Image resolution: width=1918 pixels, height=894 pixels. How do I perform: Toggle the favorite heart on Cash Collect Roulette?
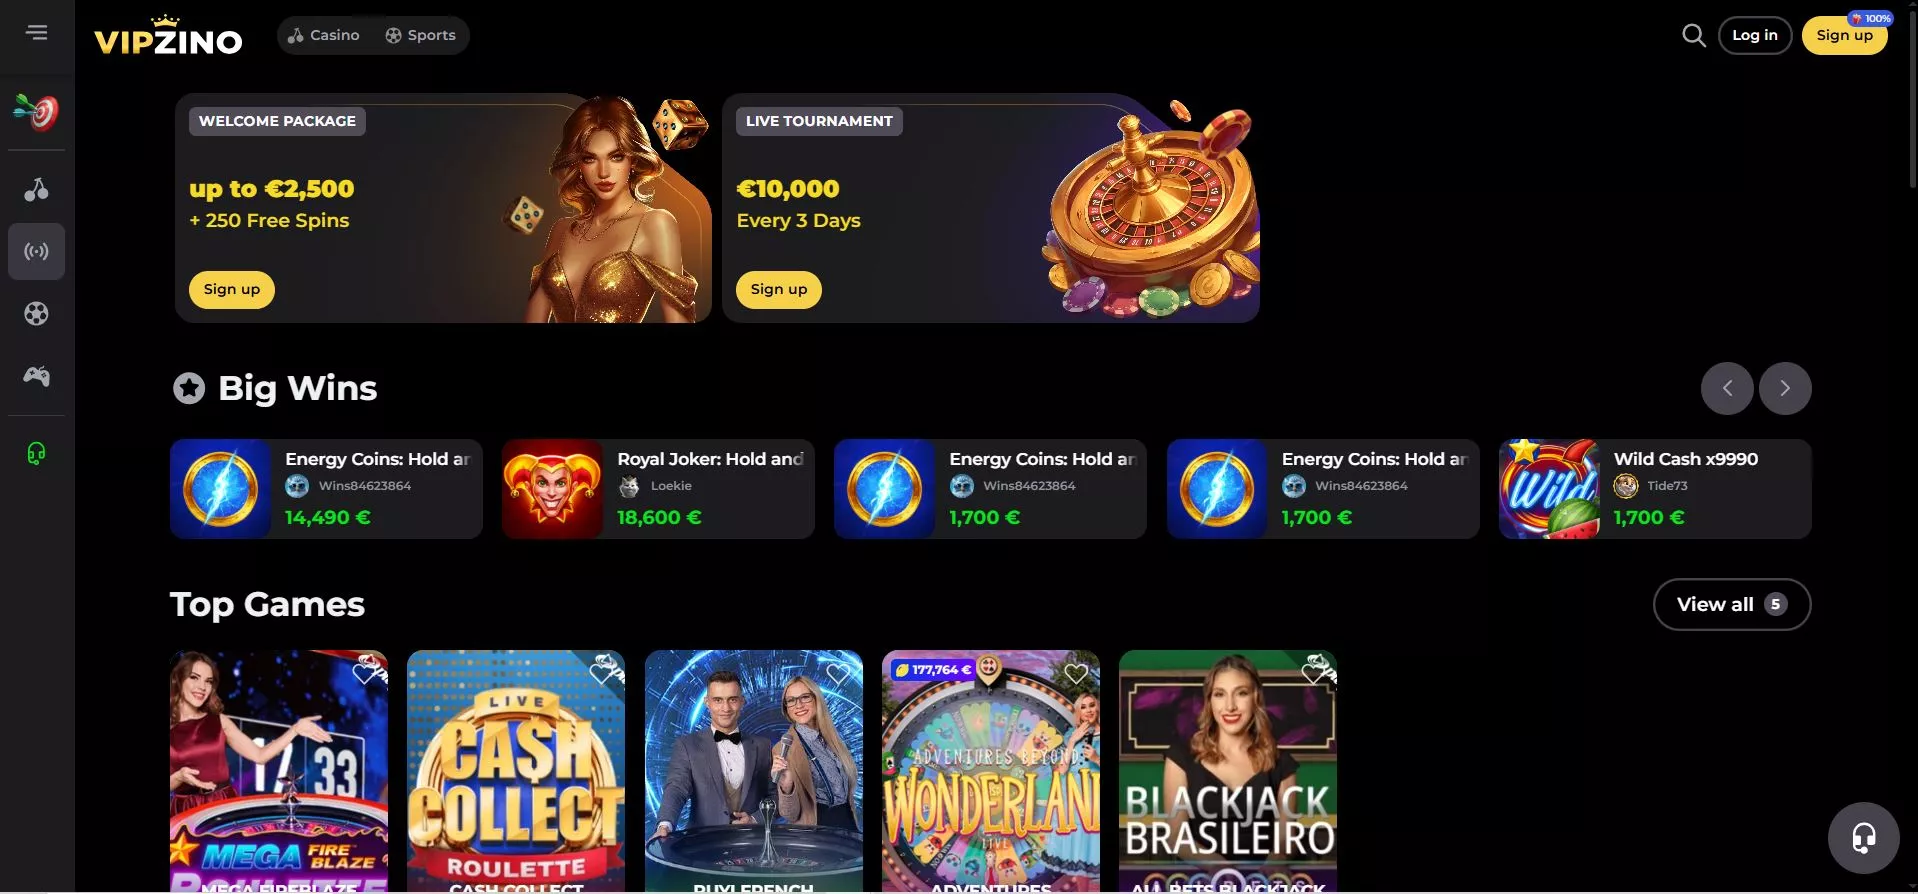pos(602,673)
